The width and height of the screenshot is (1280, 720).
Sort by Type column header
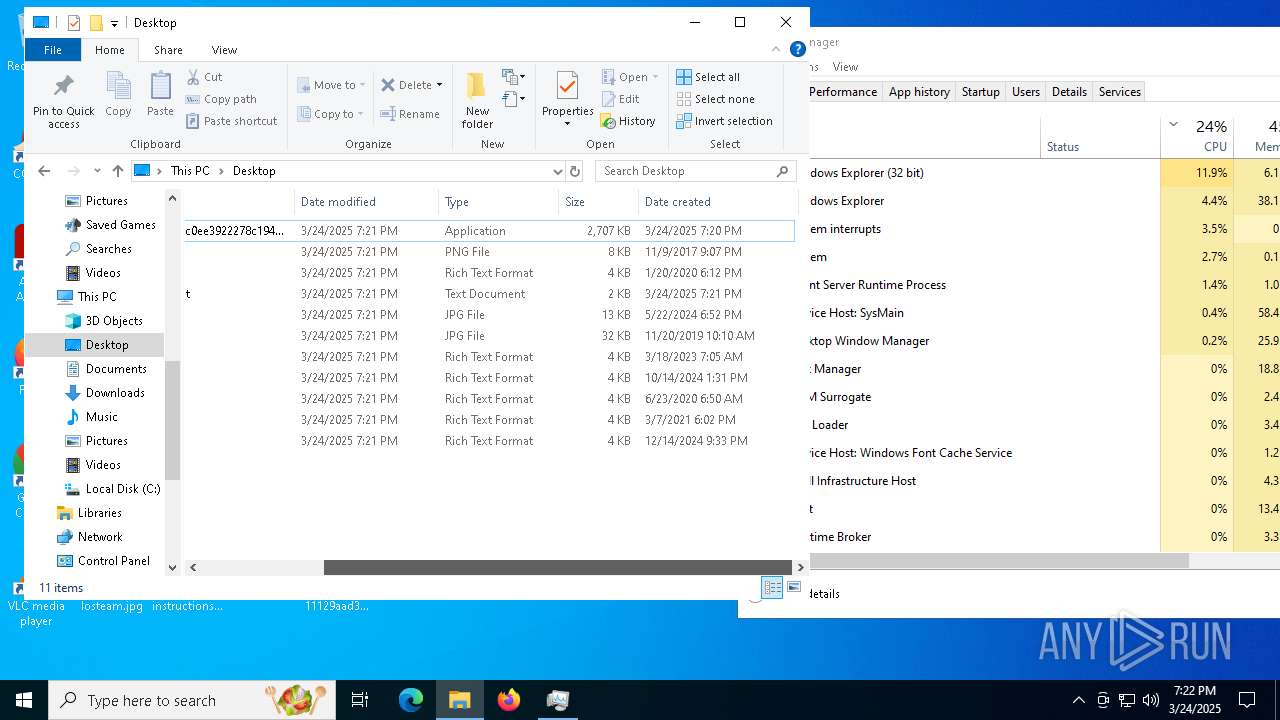[498, 202]
